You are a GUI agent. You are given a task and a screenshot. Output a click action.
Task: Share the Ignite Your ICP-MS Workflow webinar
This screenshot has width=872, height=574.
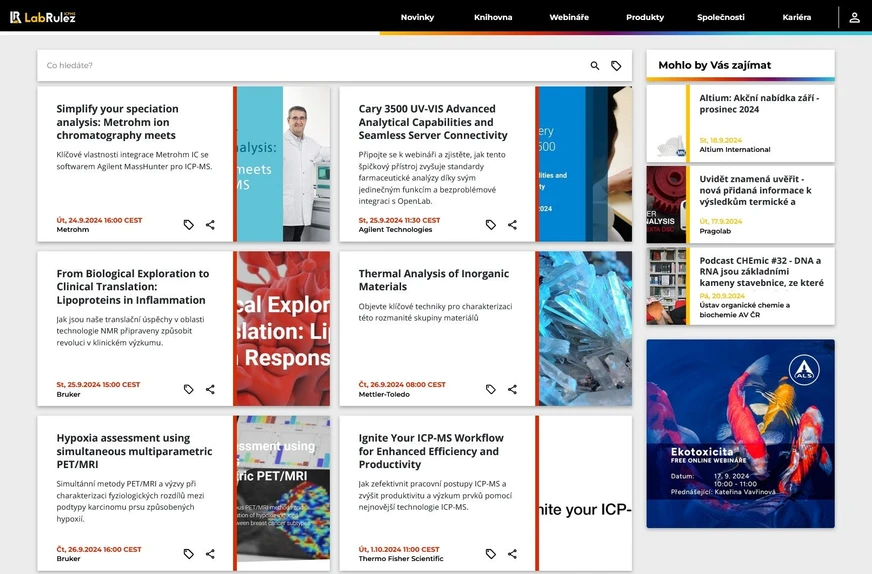coord(512,554)
